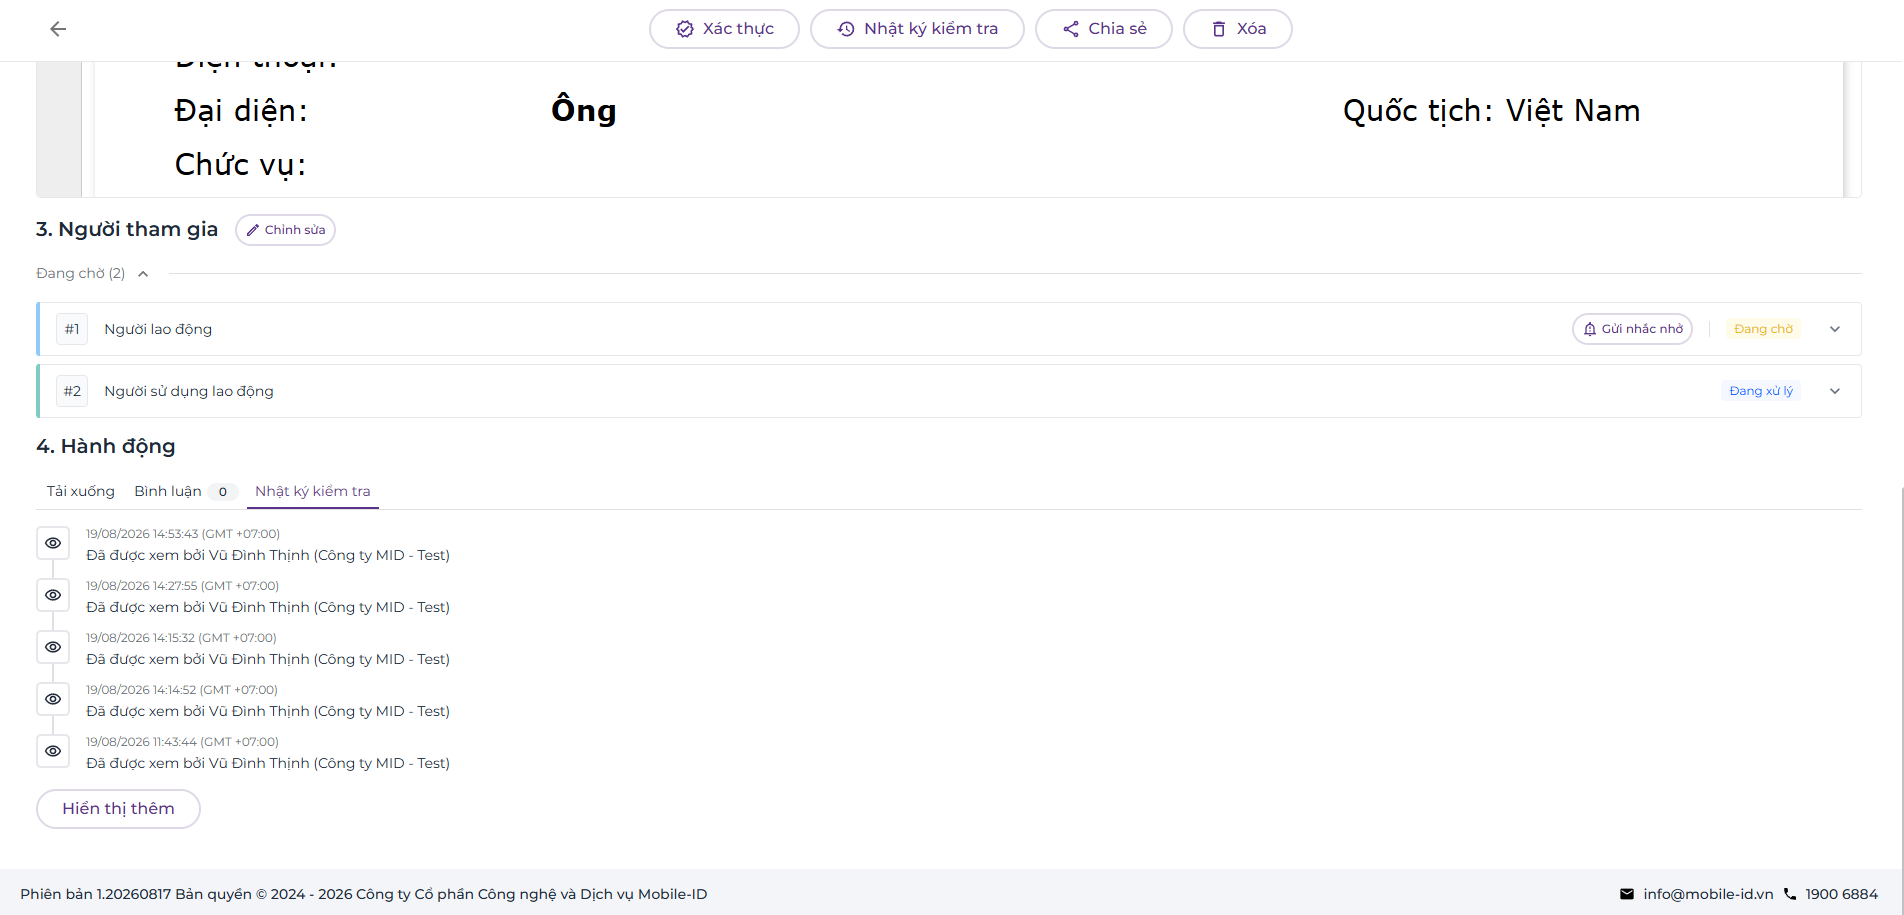Click the 19/08/2026 11:43:44 timestamp
1904x915 pixels.
click(x=182, y=742)
